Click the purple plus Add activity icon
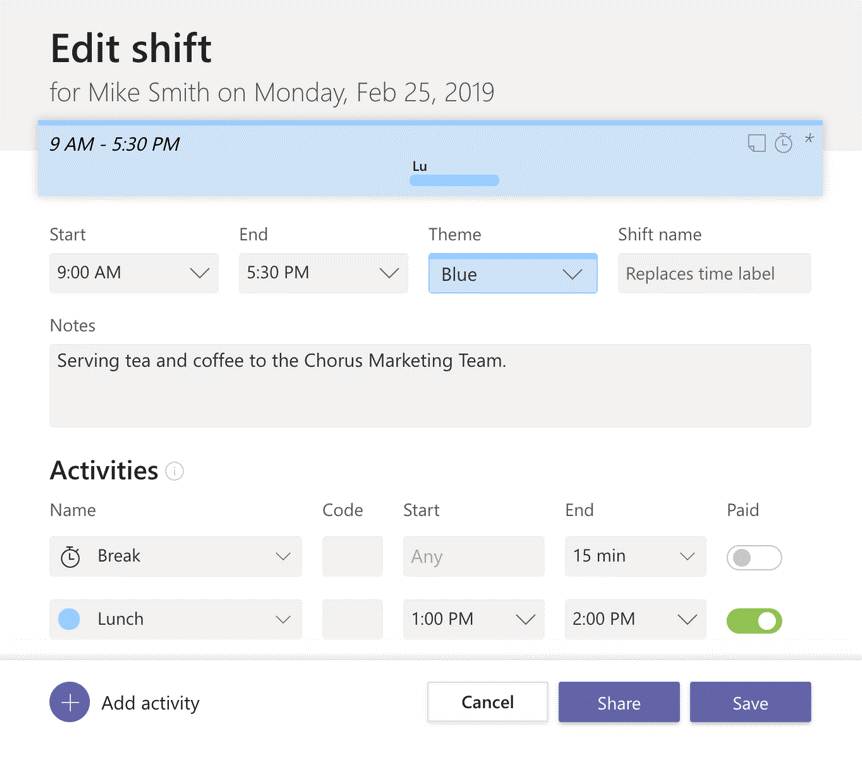 (69, 703)
